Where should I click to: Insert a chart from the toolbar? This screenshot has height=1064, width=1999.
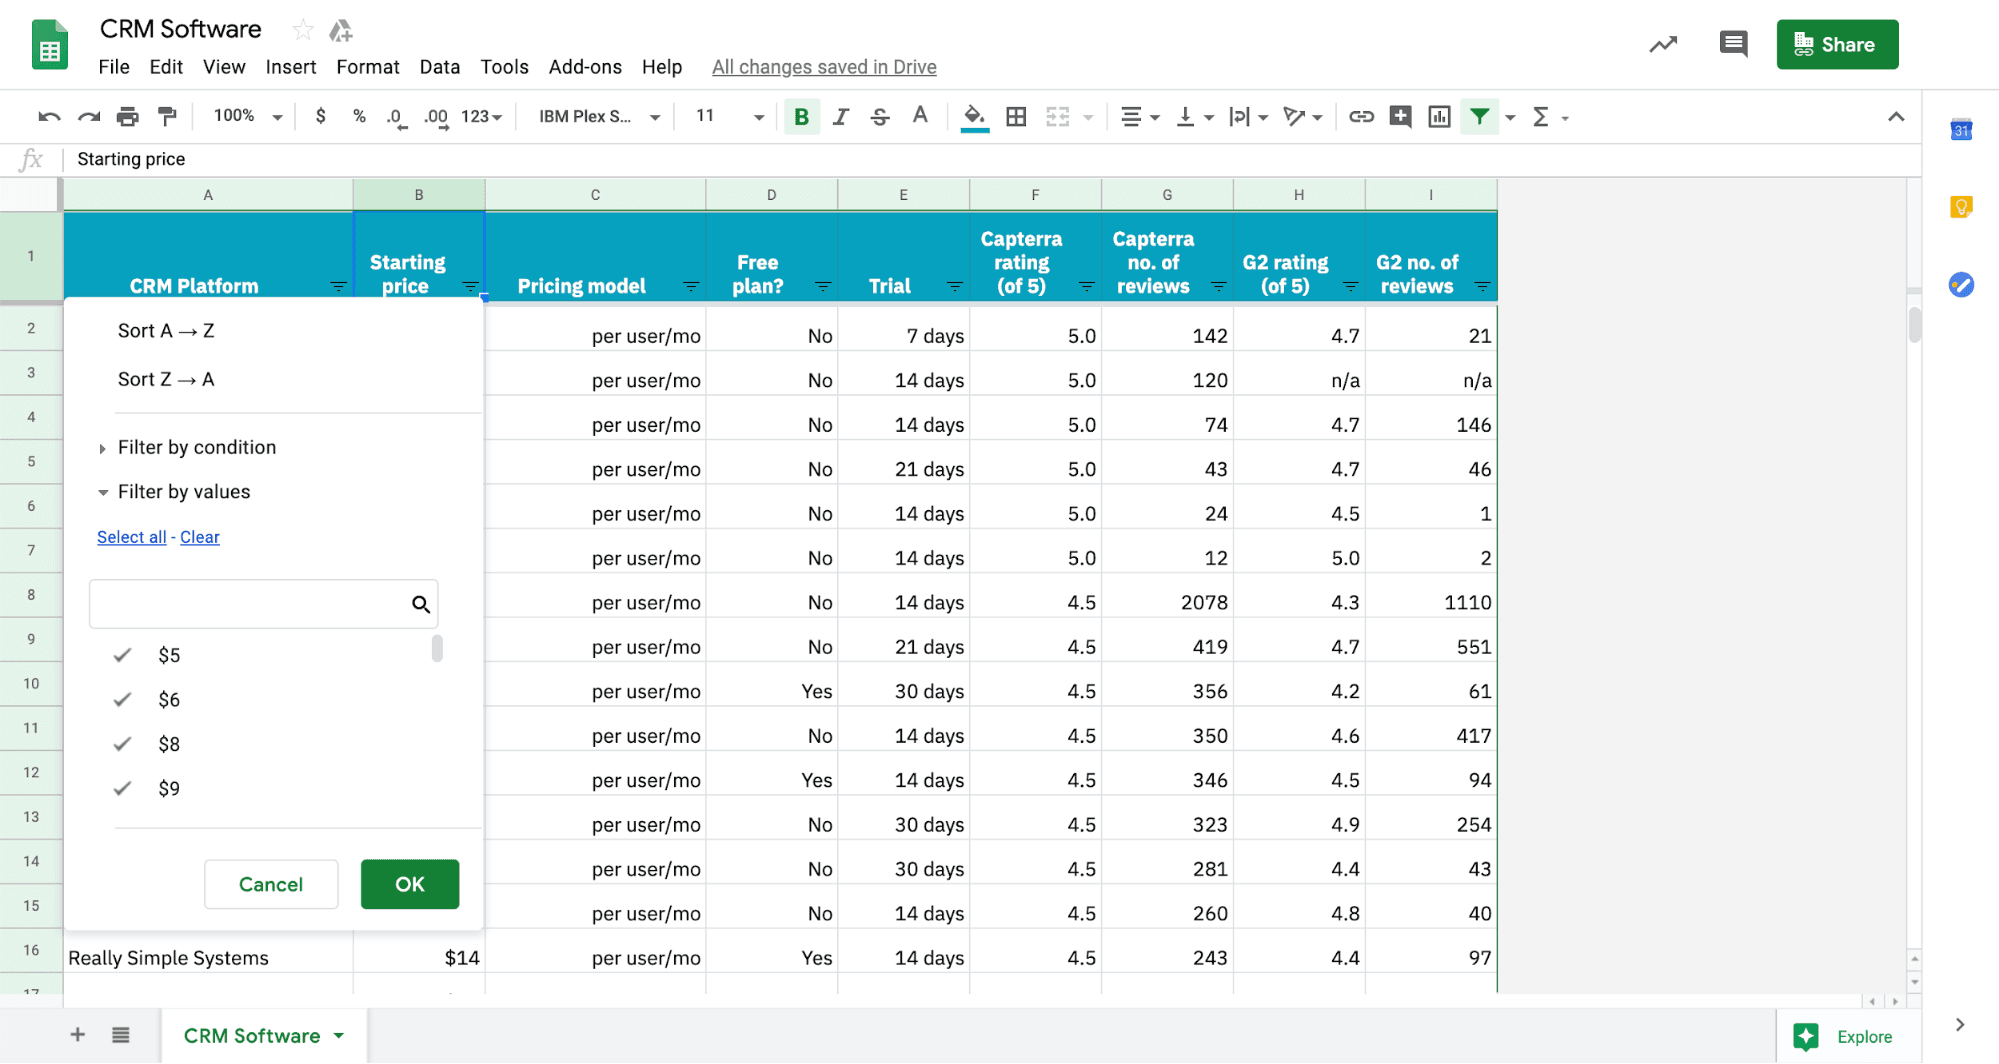coord(1439,117)
